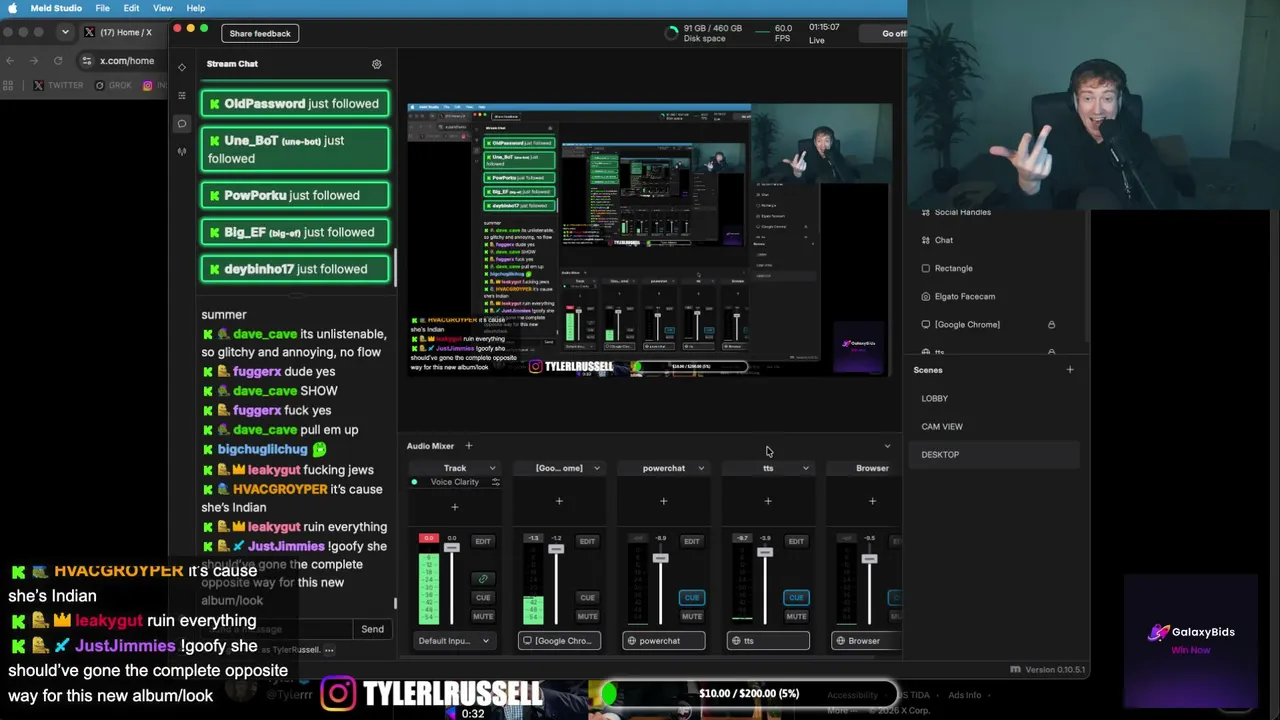Adjust the powerchat channel volume fader
1280x720 pixels.
coord(660,558)
